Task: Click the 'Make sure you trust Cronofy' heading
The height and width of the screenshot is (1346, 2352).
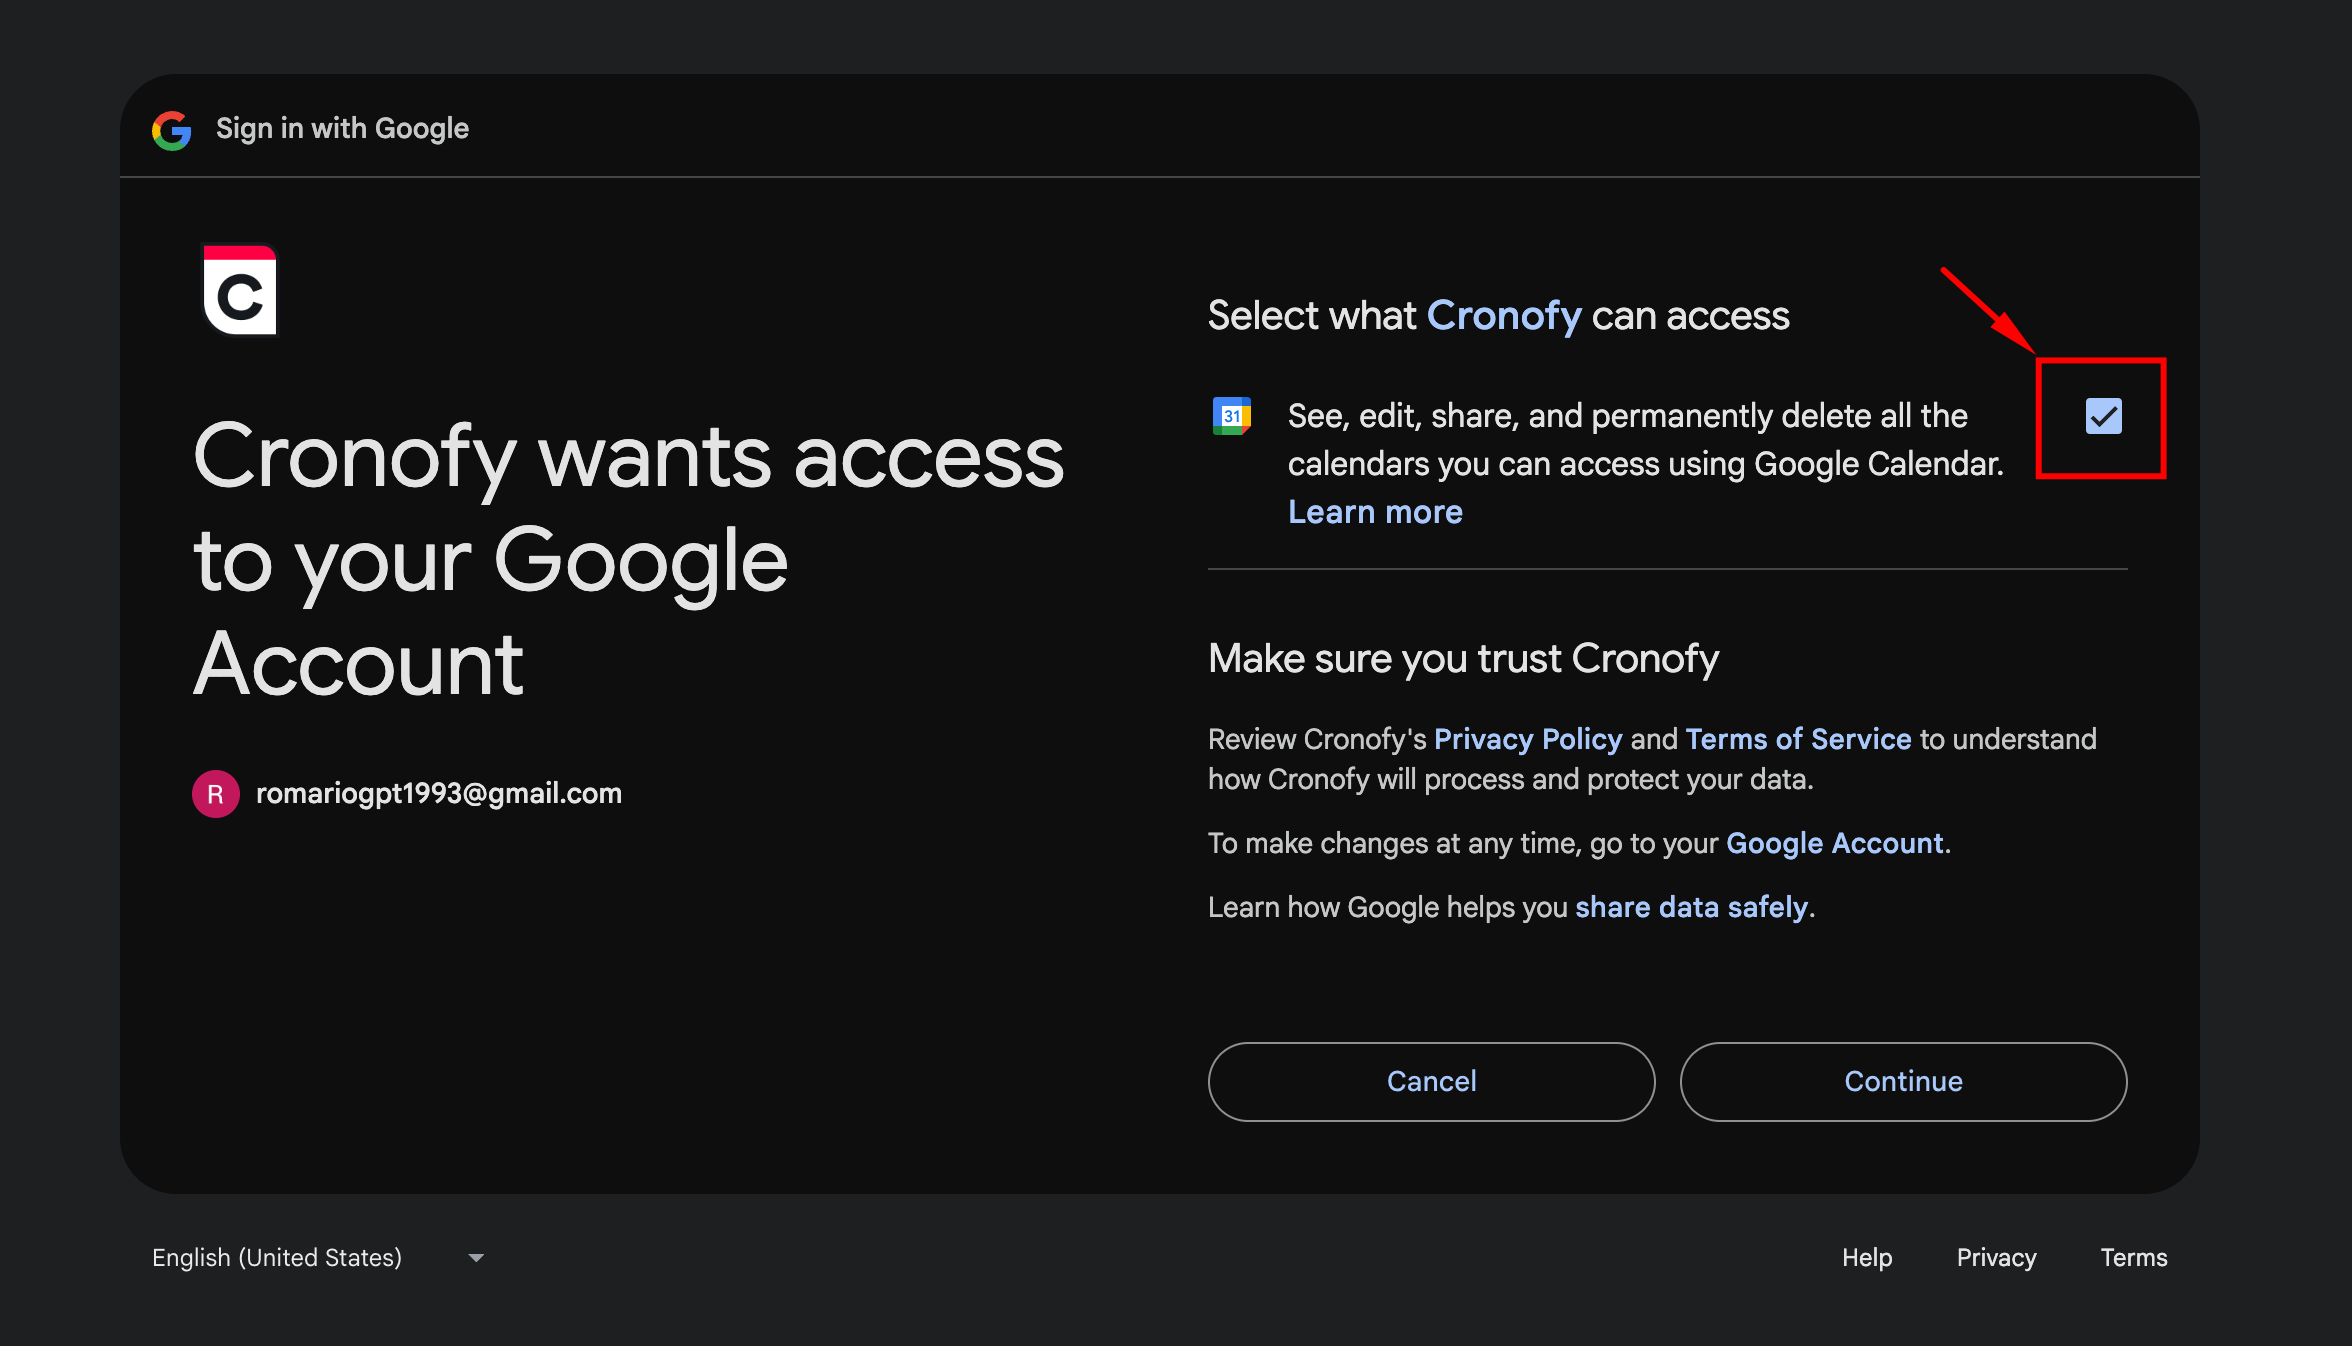Action: [1463, 659]
